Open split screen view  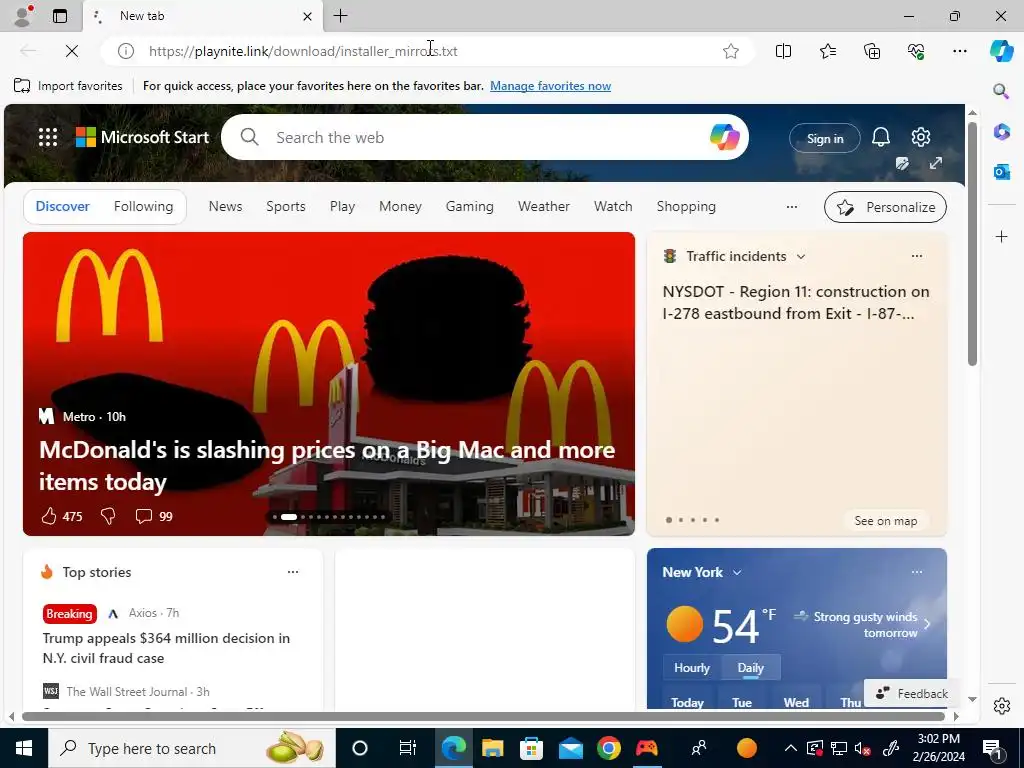(x=783, y=51)
